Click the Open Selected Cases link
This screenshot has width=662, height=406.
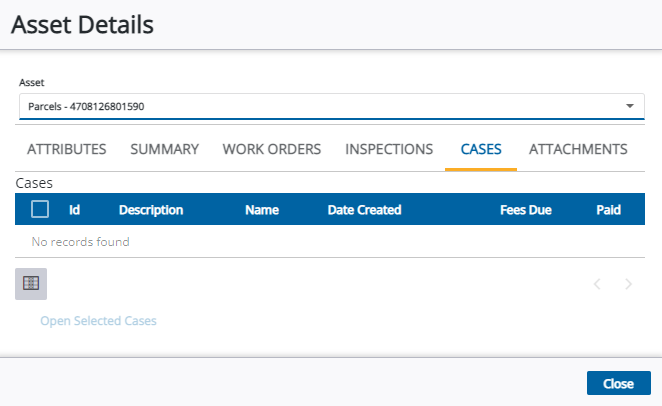pyautogui.click(x=98, y=321)
